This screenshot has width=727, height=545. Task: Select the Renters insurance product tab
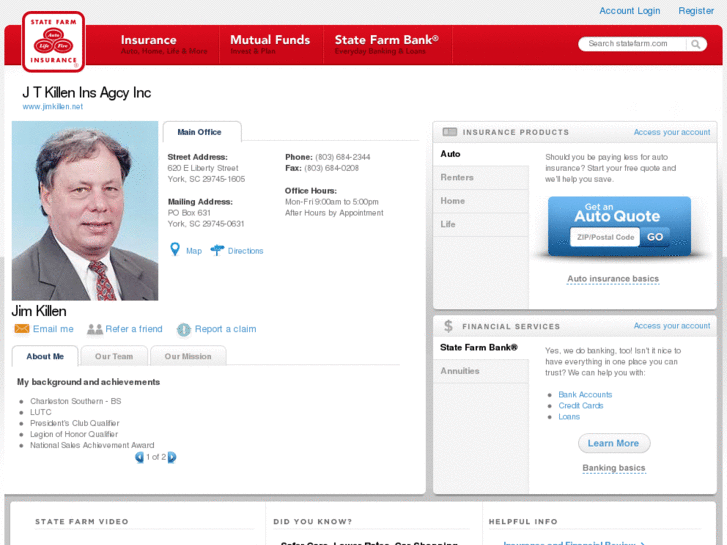tap(481, 177)
